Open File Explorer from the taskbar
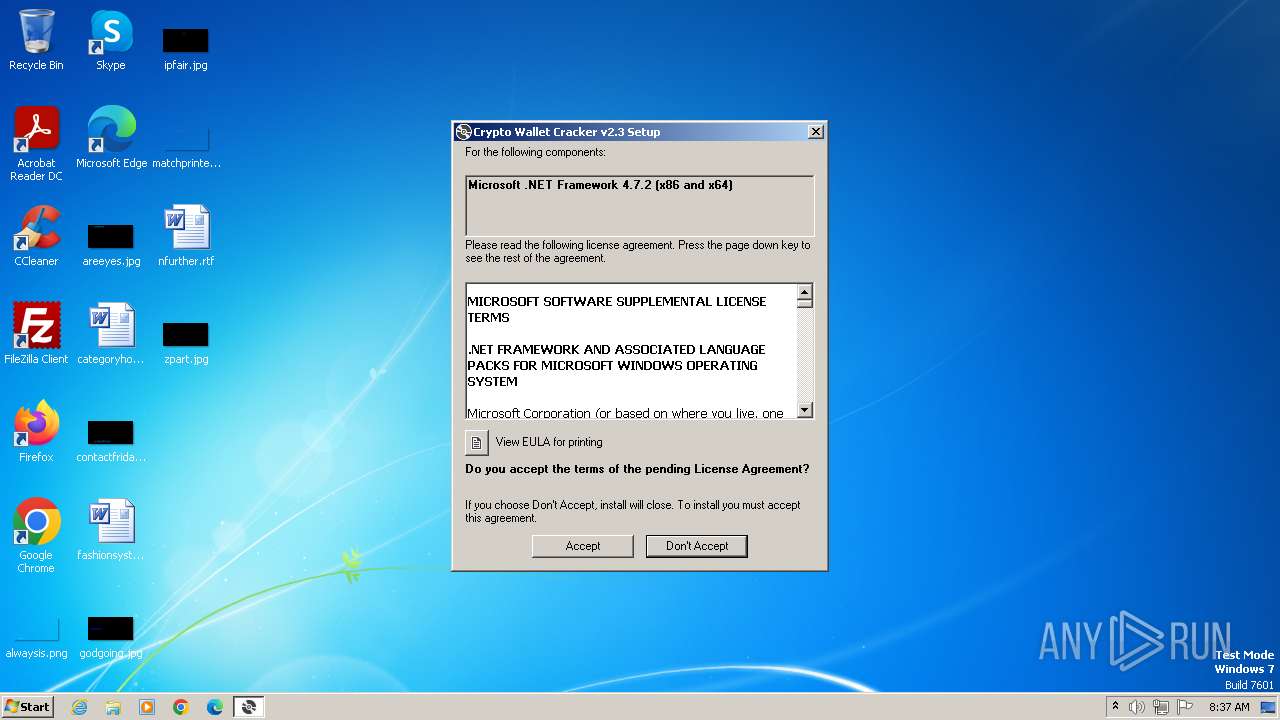Viewport: 1280px width, 720px height. click(113, 707)
